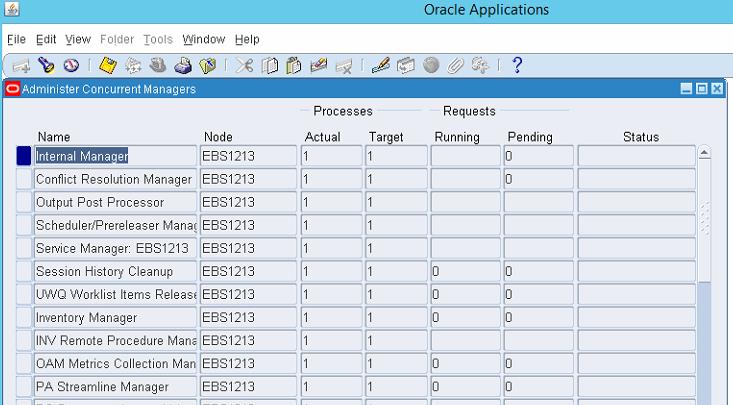Image resolution: width=733 pixels, height=405 pixels.
Task: Click the Internal Manager name field
Action: [115, 156]
